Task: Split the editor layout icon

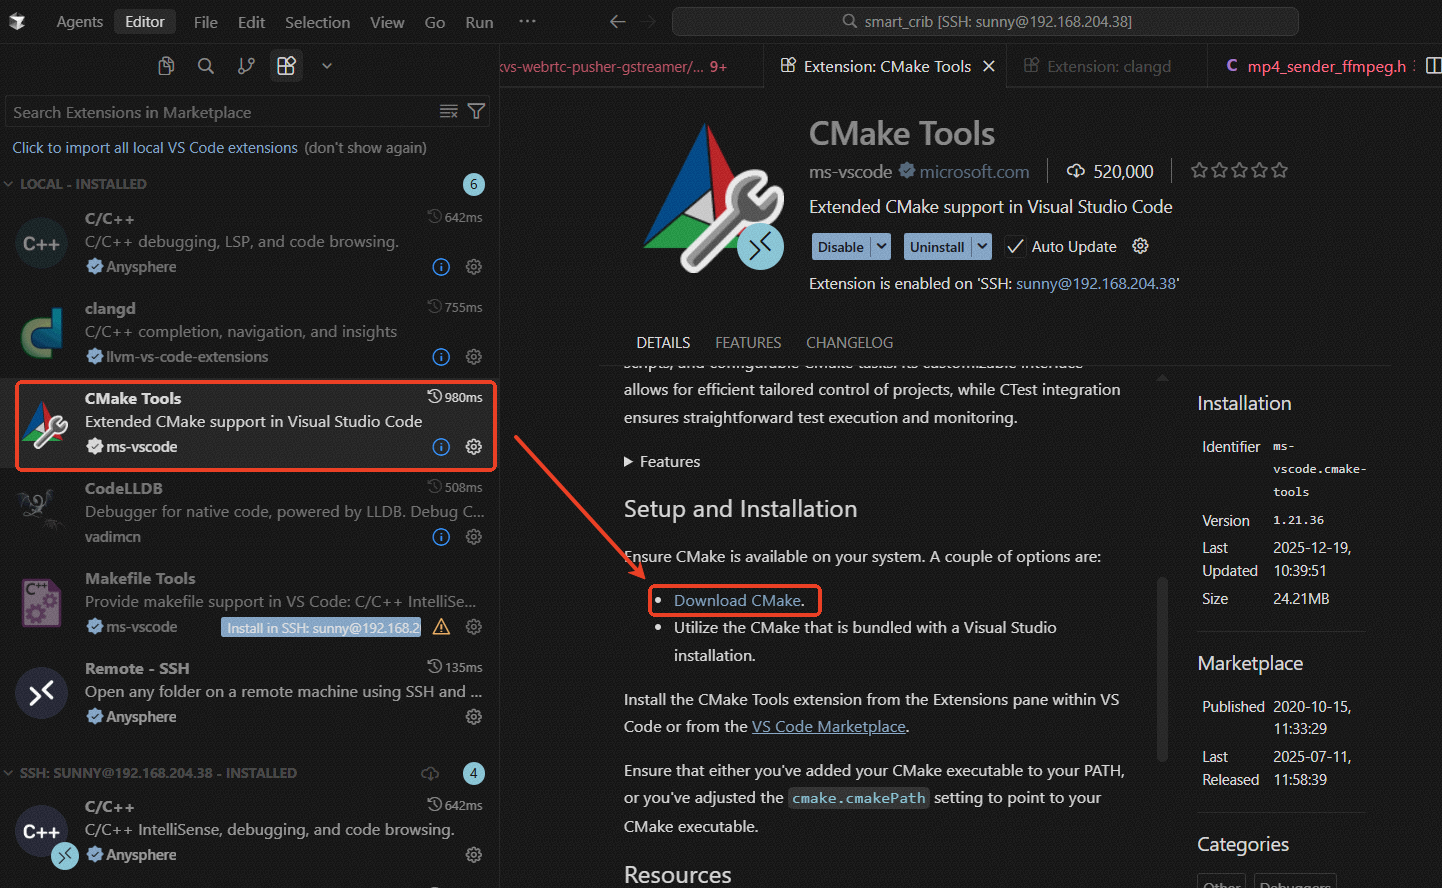Action: tap(1433, 66)
